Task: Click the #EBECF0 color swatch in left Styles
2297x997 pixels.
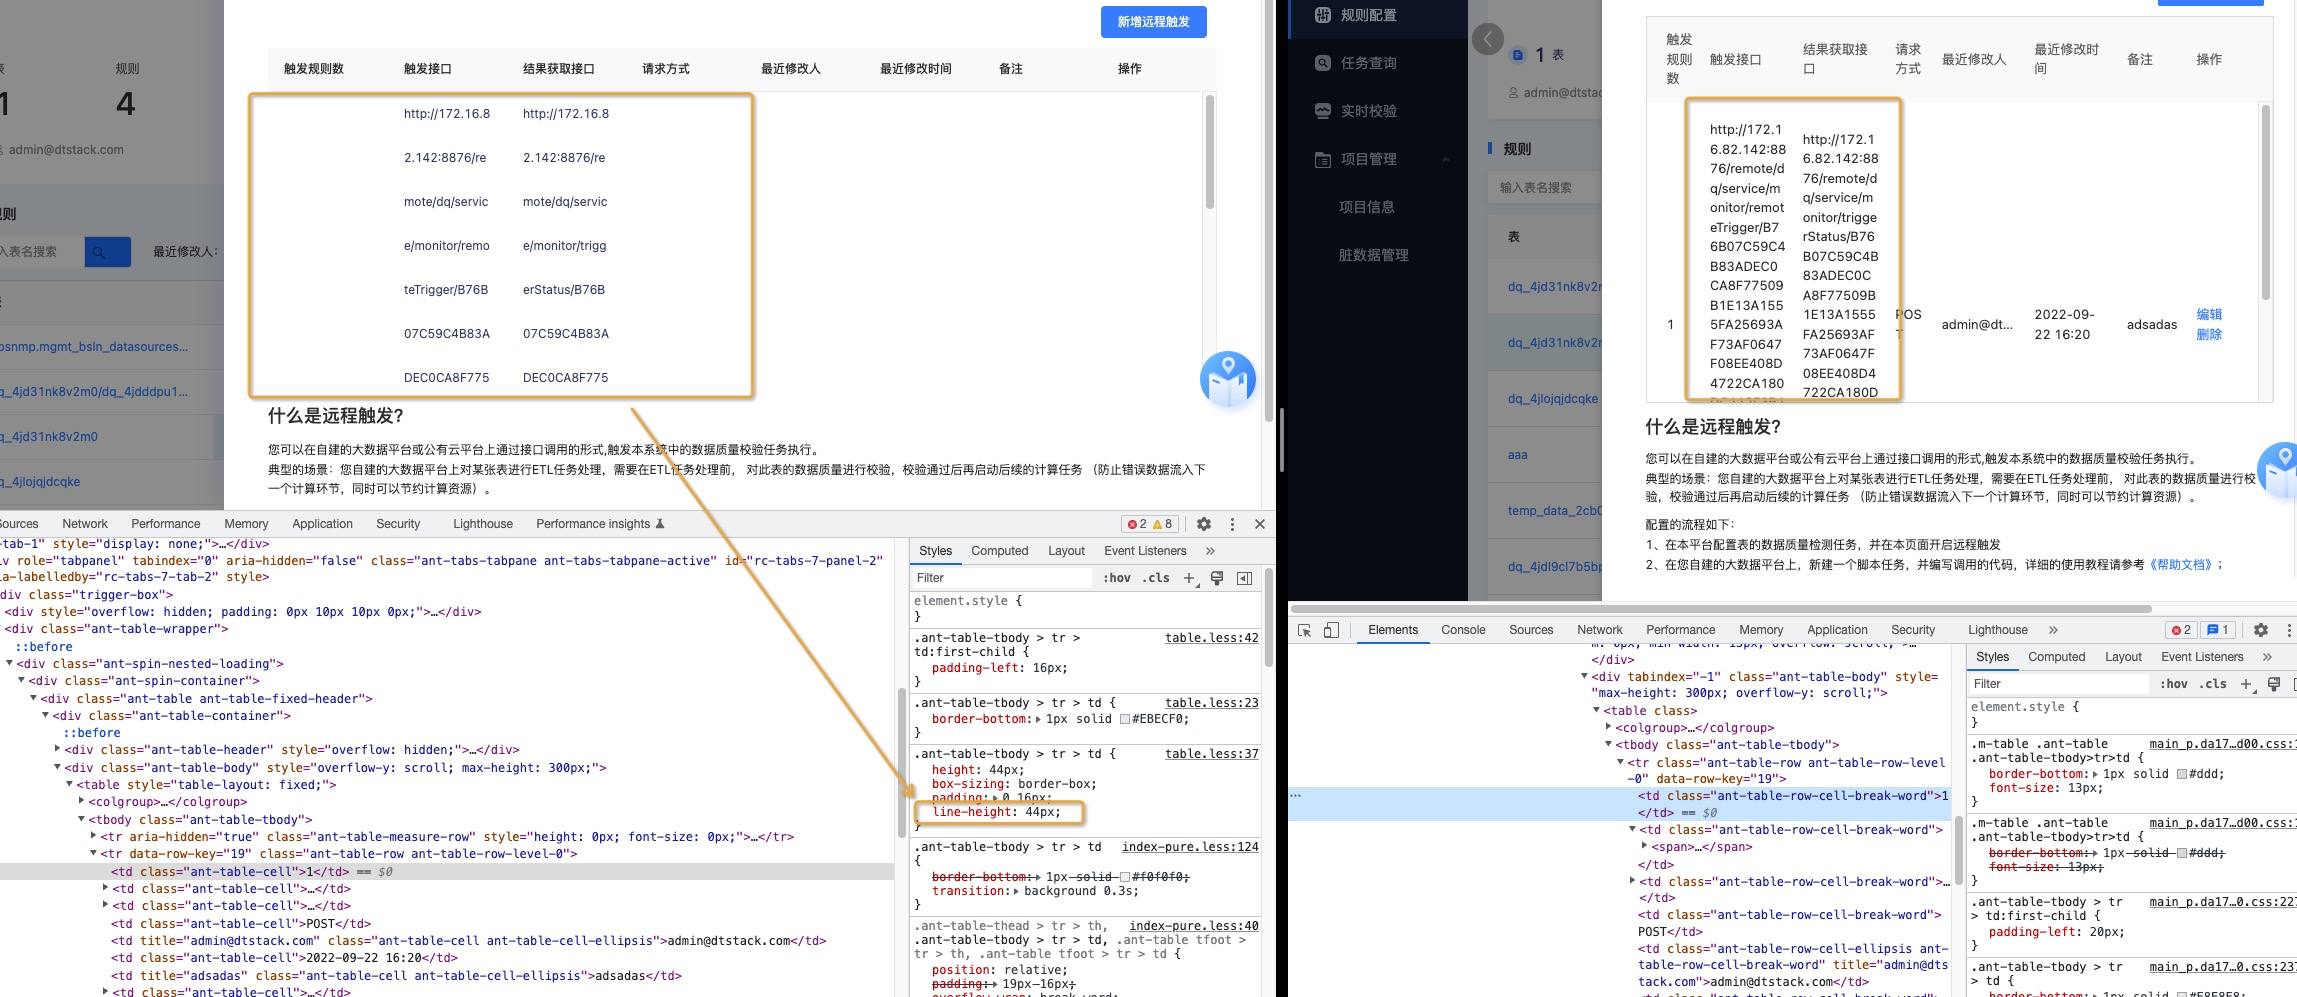Action: [x=1125, y=719]
